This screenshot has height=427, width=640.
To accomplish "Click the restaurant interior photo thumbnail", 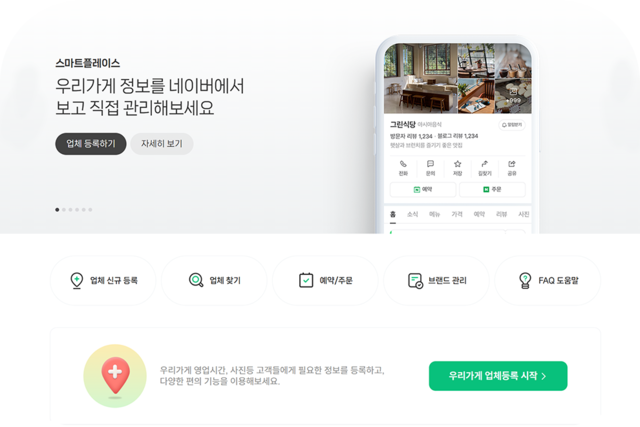I will [x=421, y=78].
